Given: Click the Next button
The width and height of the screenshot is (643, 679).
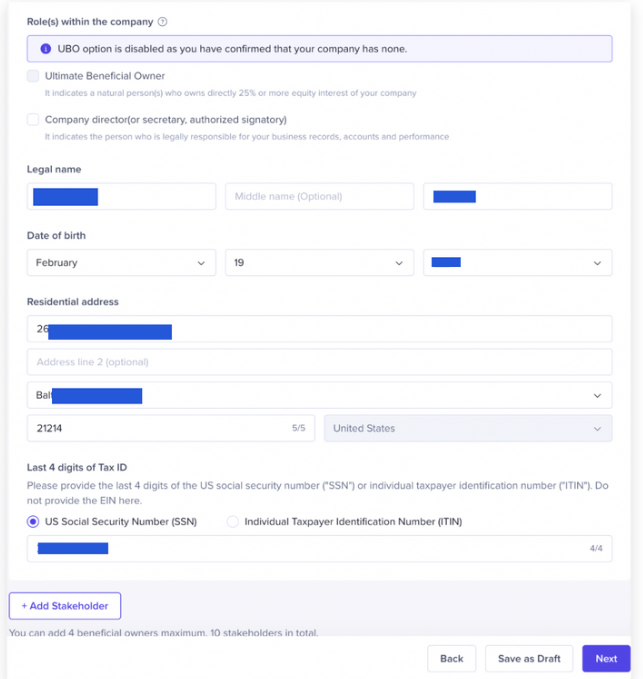Looking at the screenshot, I should 606,659.
